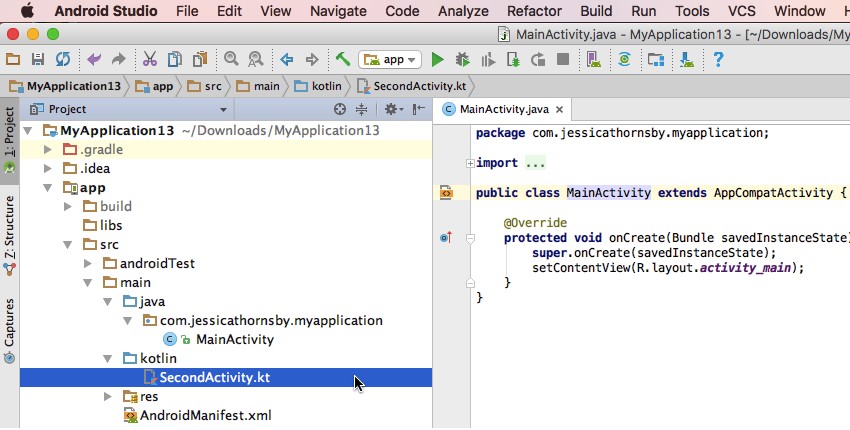
Task: Click the override gutter icon beside onCreate
Action: 446,238
